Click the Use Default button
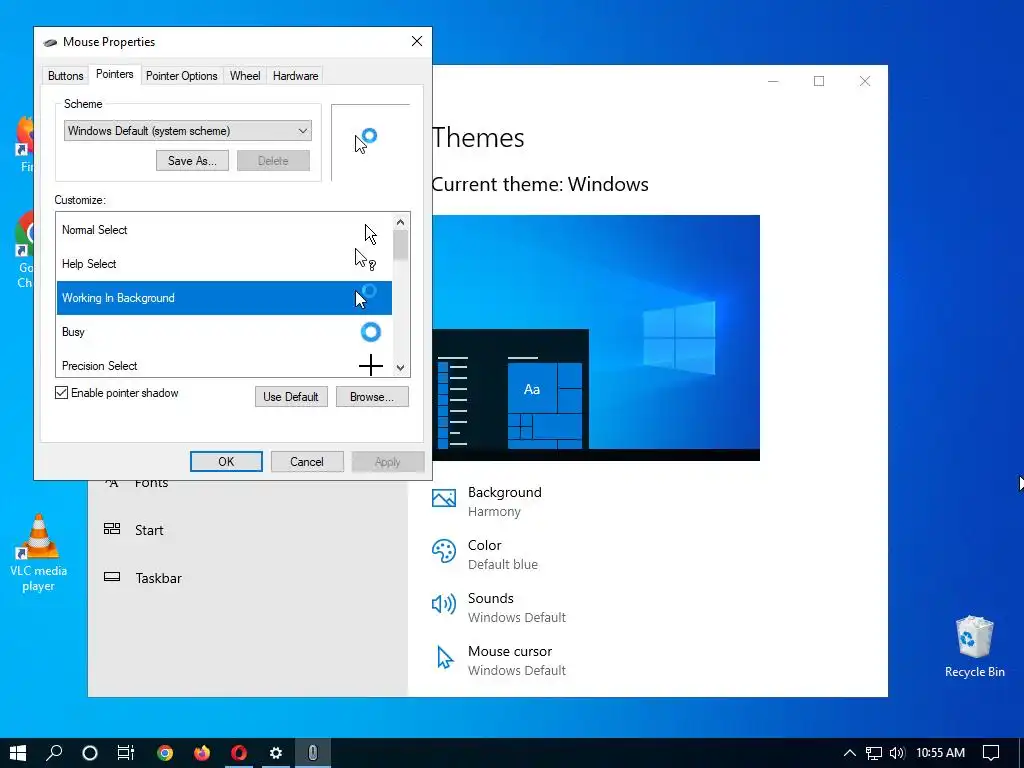 pos(291,396)
